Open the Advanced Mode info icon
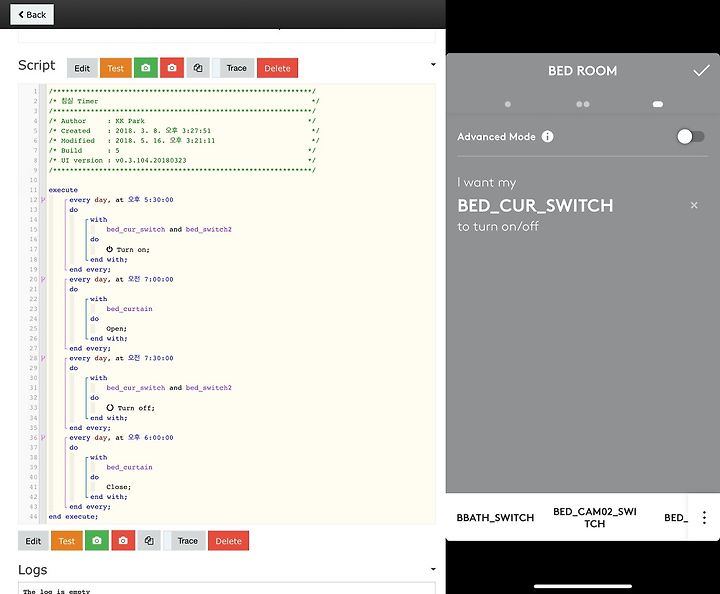This screenshot has width=720, height=594. tap(547, 136)
